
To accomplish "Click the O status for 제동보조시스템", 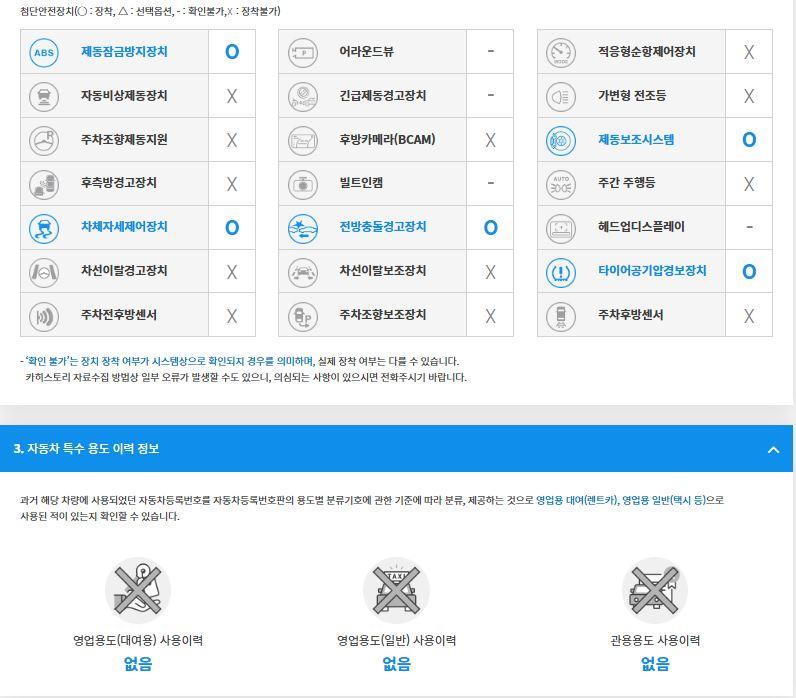I will (748, 140).
